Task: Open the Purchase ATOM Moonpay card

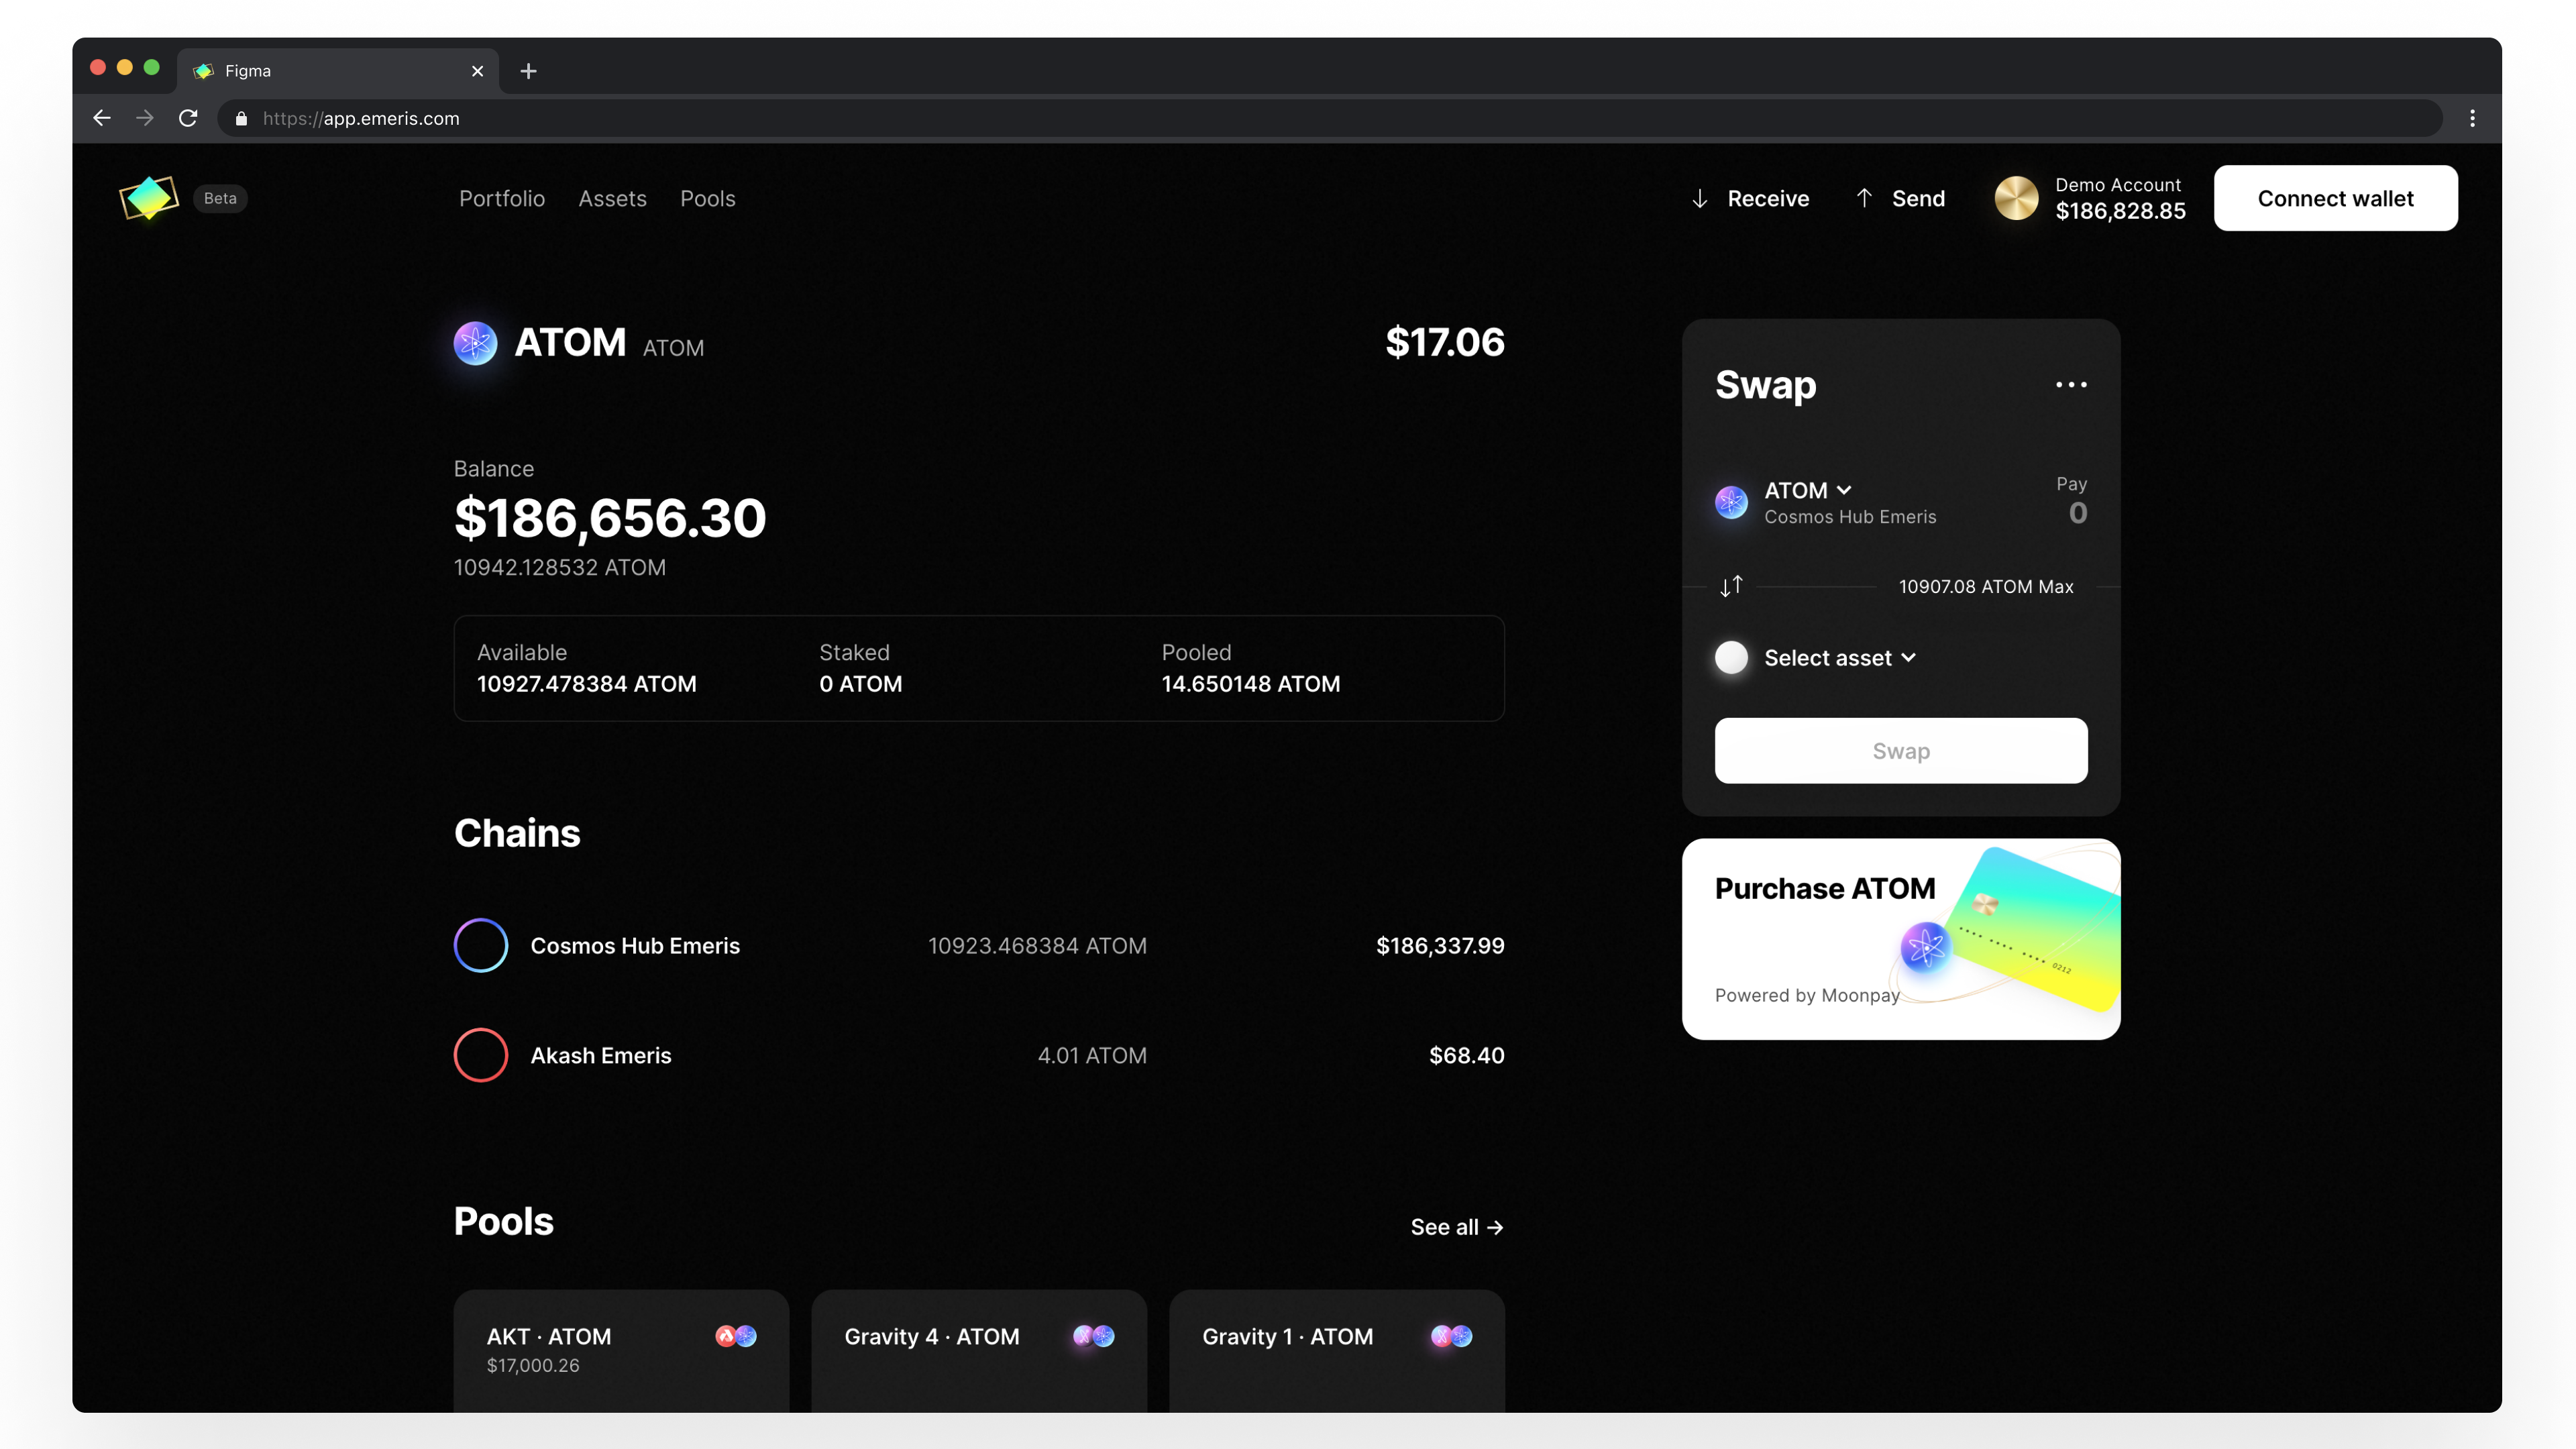Action: tap(1901, 939)
